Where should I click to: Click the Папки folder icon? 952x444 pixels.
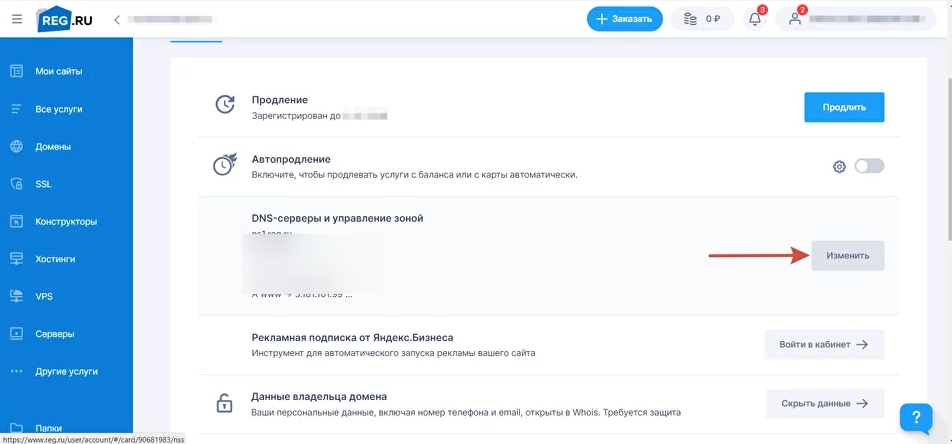pyautogui.click(x=16, y=428)
